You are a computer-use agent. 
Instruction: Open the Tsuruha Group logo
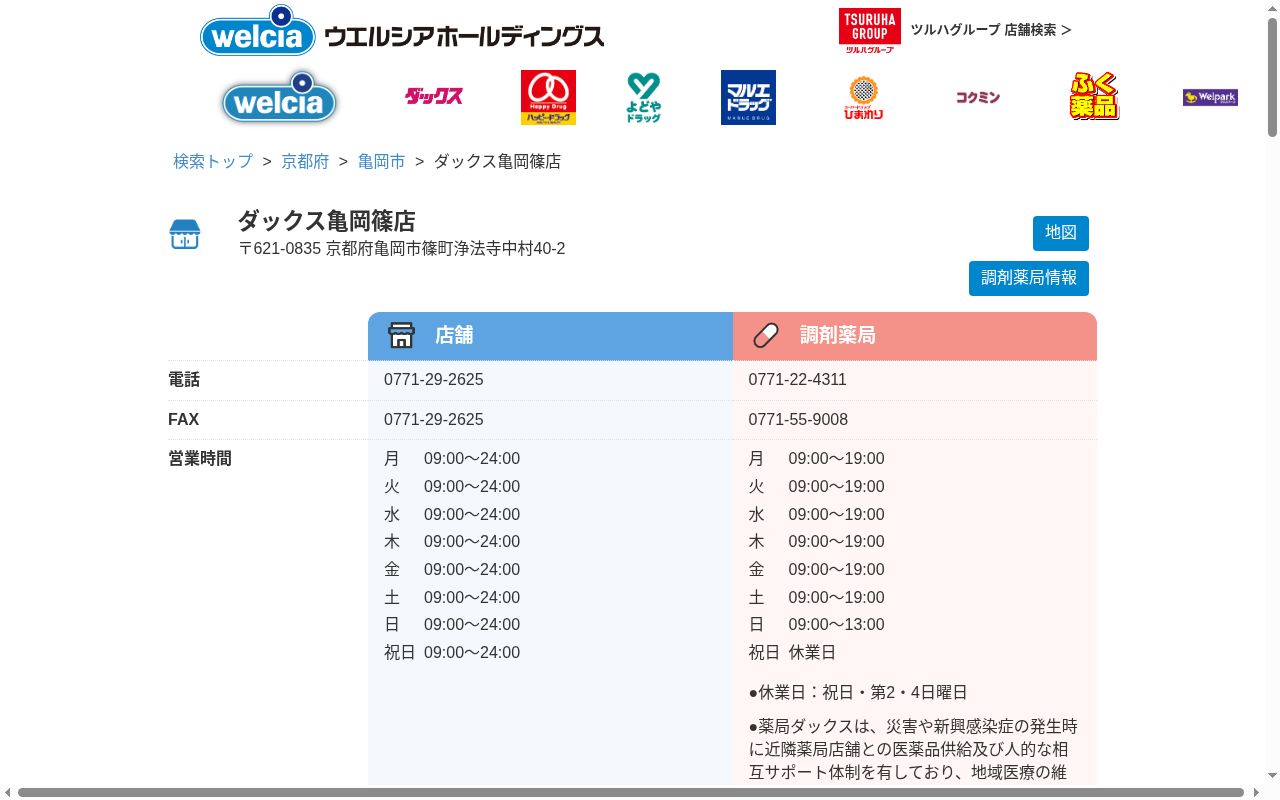(869, 30)
